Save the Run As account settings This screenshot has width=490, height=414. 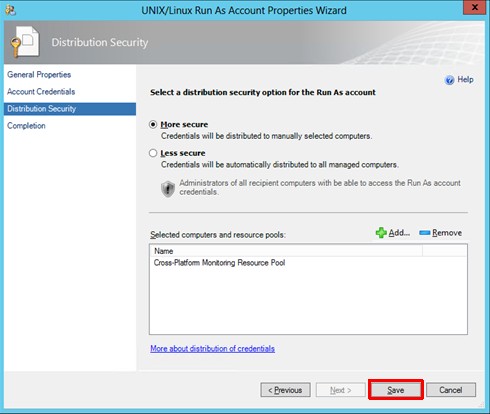pos(396,390)
